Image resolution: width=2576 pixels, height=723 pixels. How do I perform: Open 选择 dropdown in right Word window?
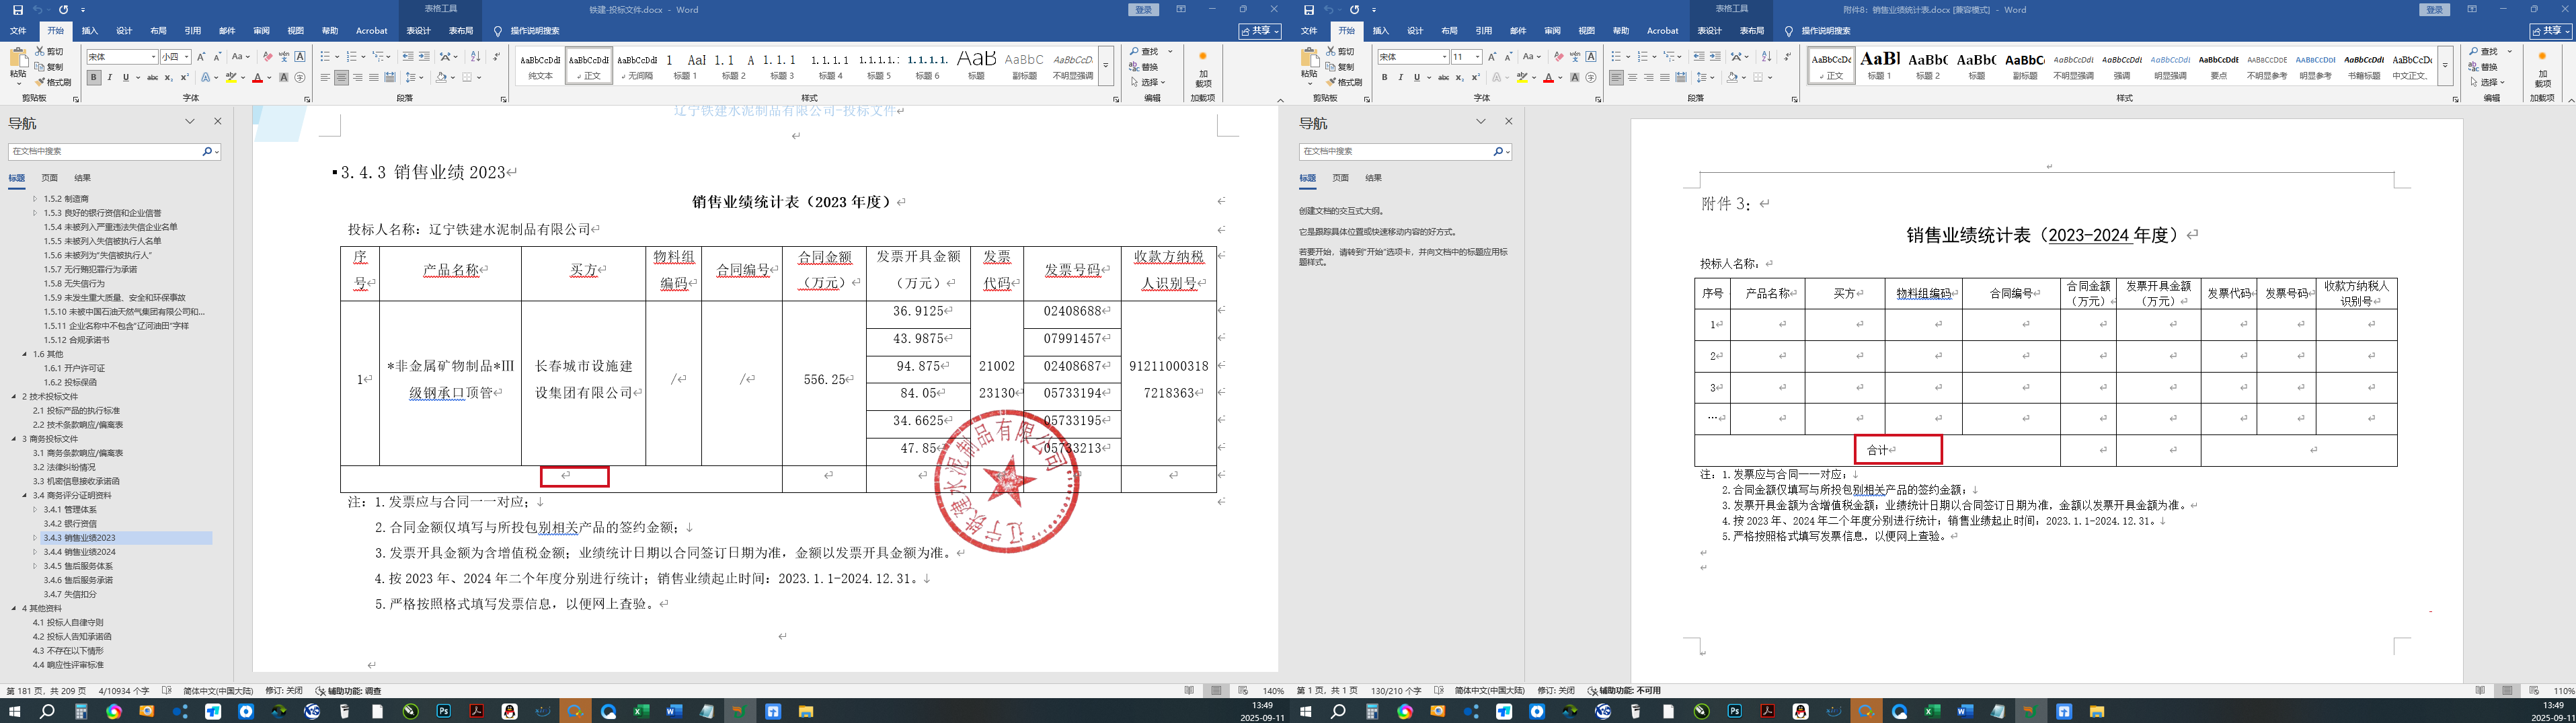[x=2487, y=82]
